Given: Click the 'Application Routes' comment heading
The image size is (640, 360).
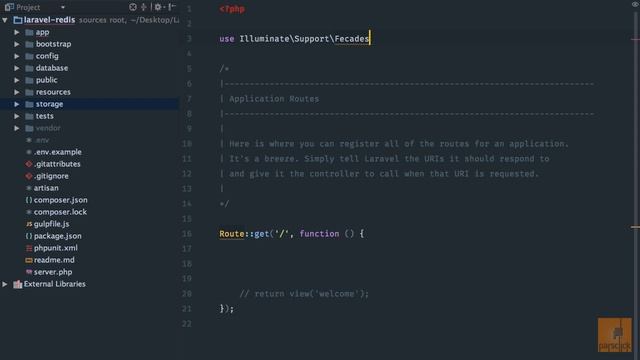Looking at the screenshot, I should point(274,99).
